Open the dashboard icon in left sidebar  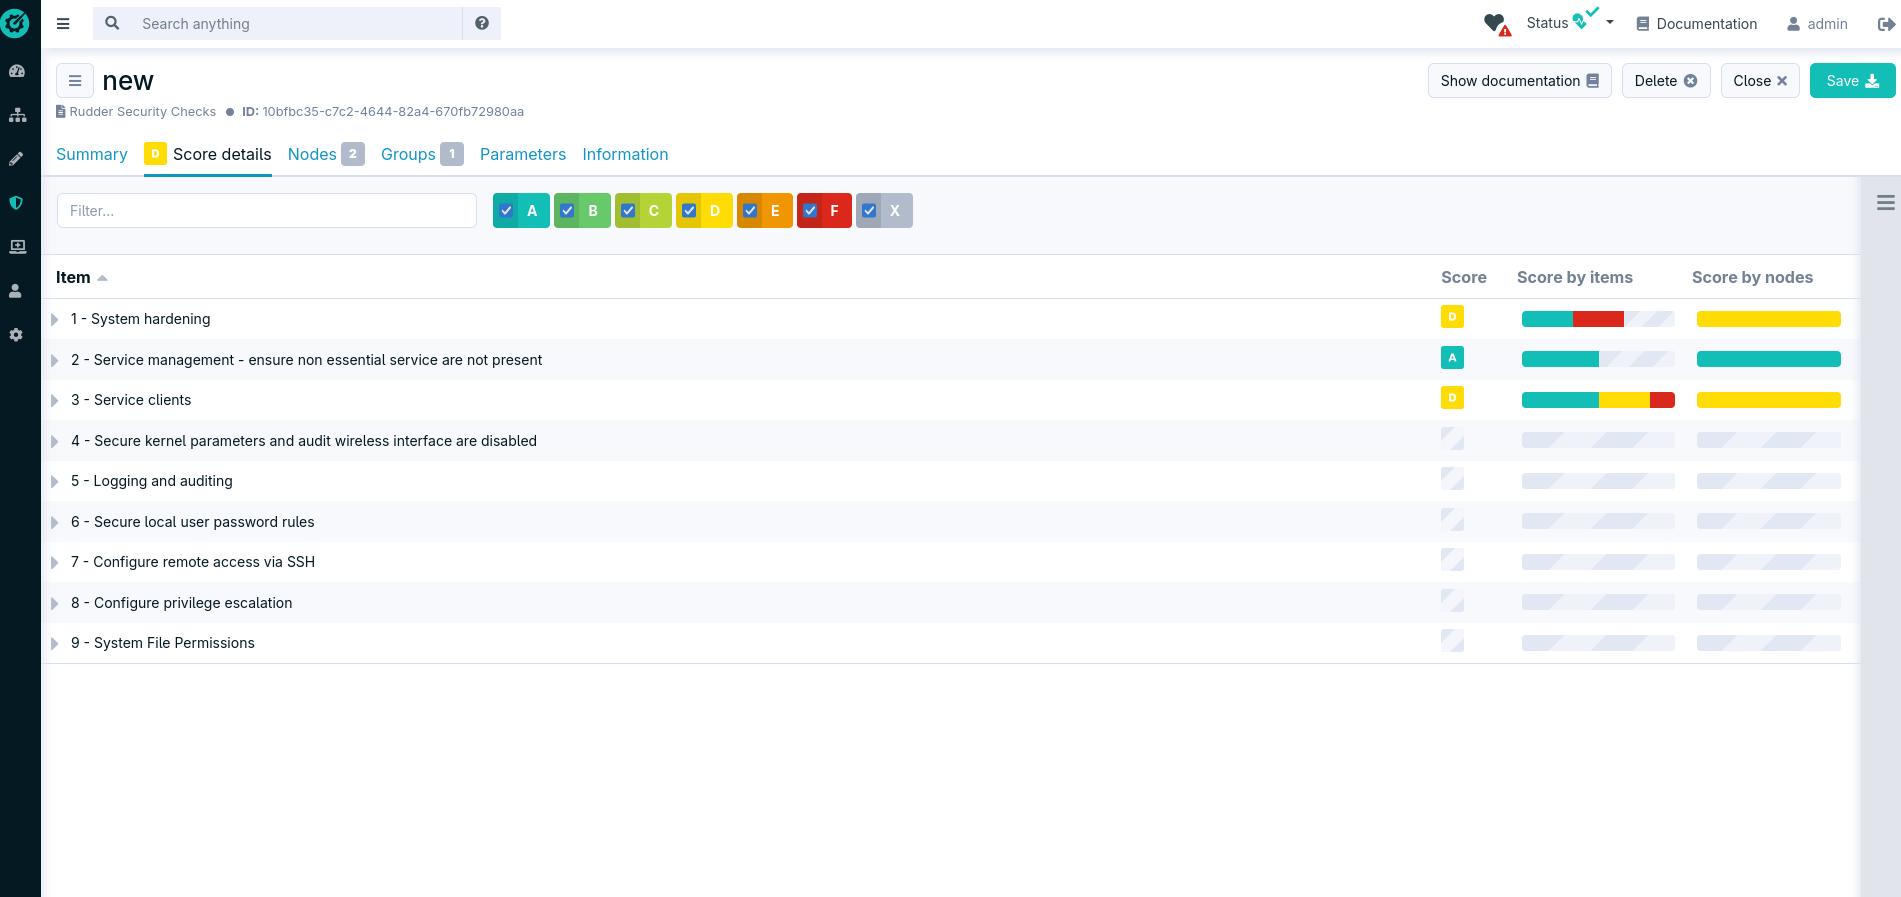[17, 71]
